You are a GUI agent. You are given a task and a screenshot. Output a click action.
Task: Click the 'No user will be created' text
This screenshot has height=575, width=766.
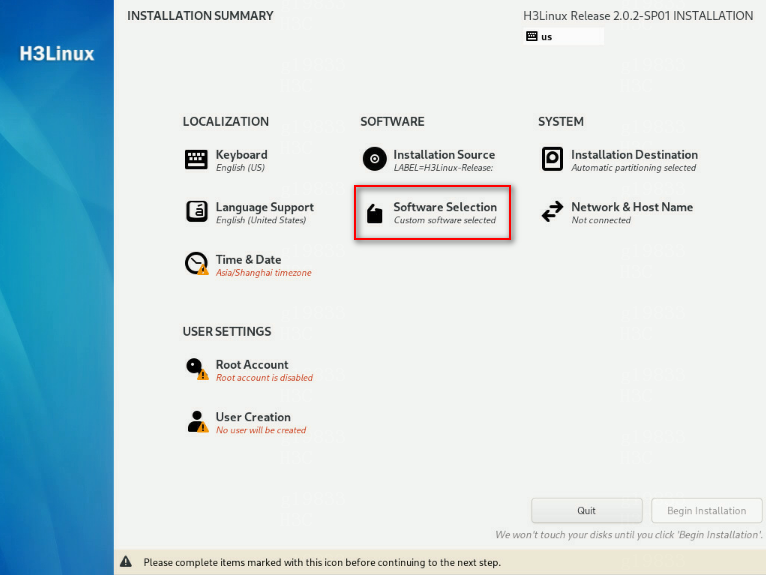coord(261,430)
